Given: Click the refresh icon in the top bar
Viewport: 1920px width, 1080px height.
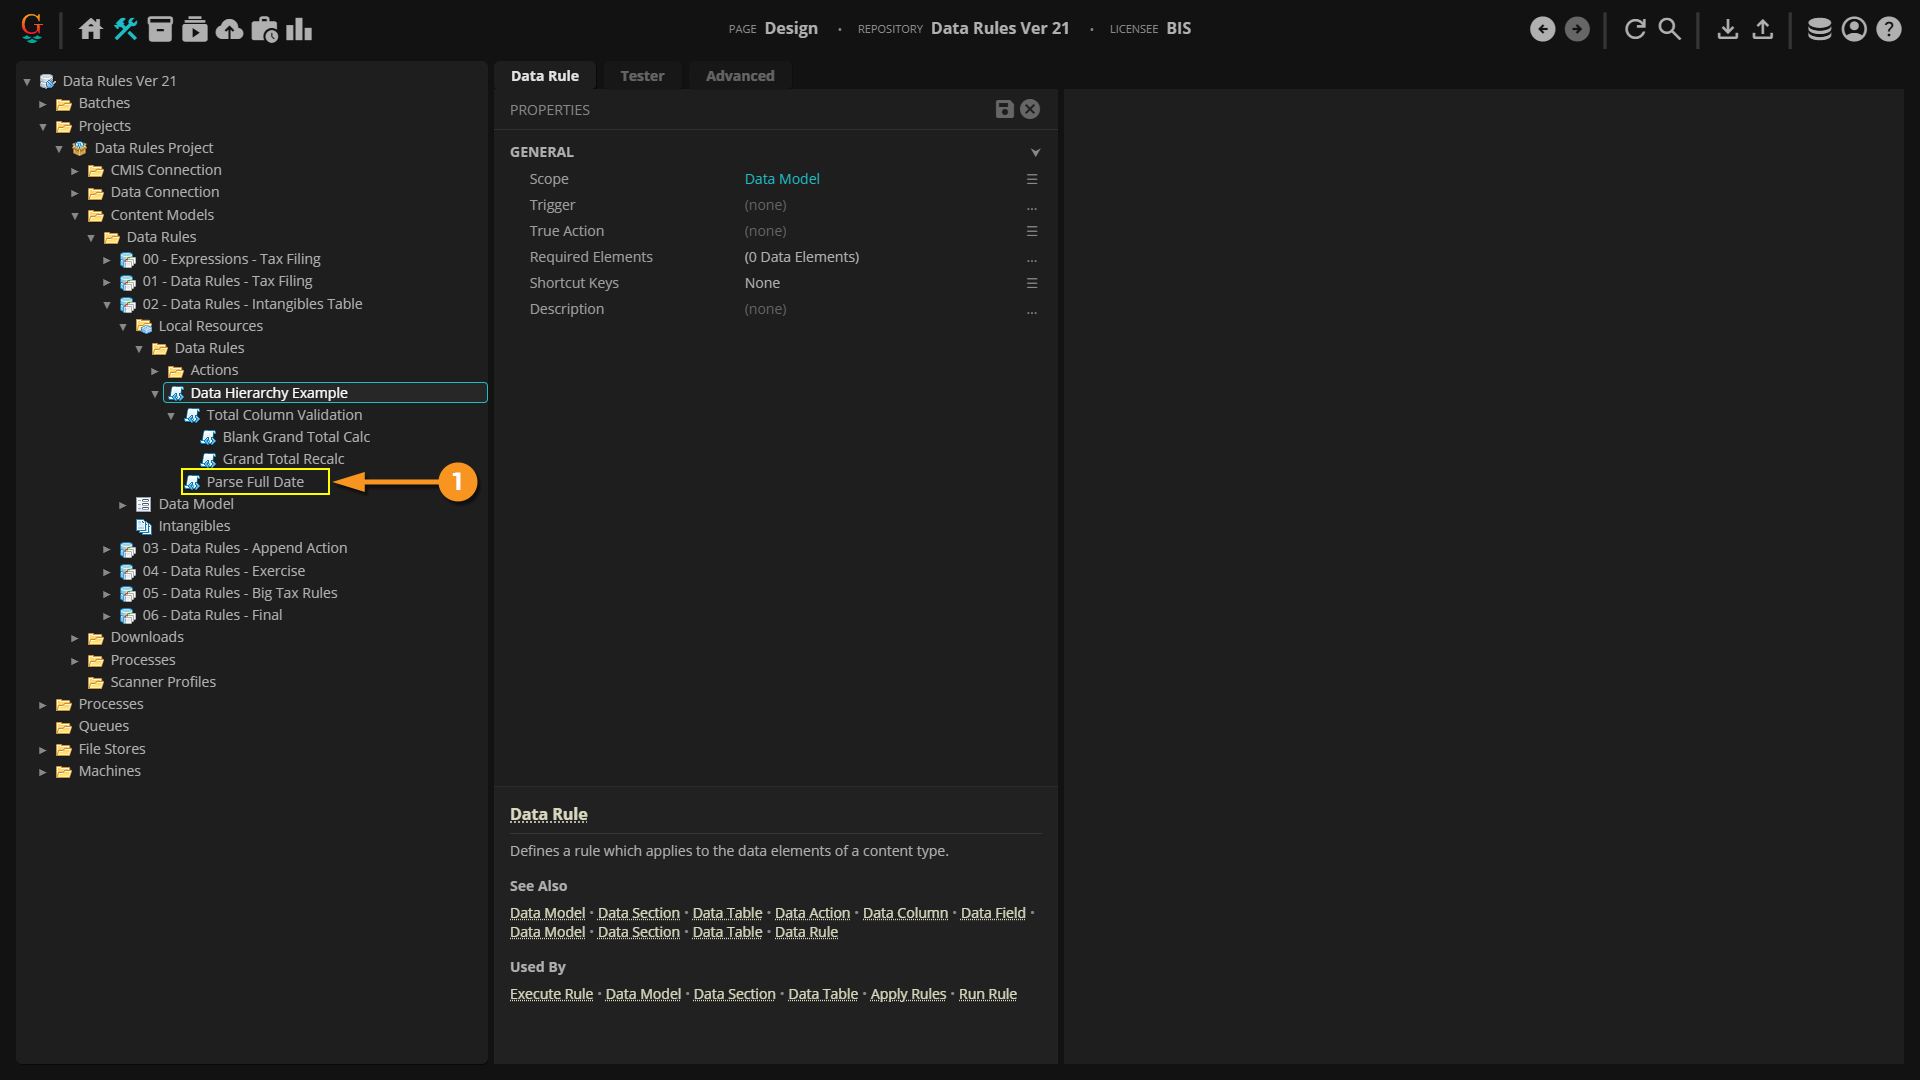Looking at the screenshot, I should point(1635,29).
